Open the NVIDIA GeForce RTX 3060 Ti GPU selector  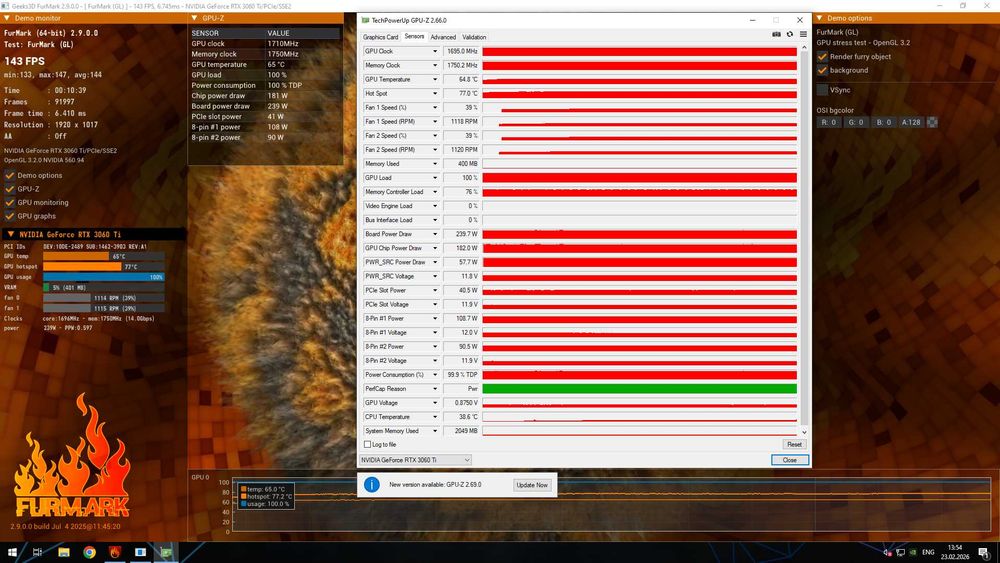pos(415,460)
